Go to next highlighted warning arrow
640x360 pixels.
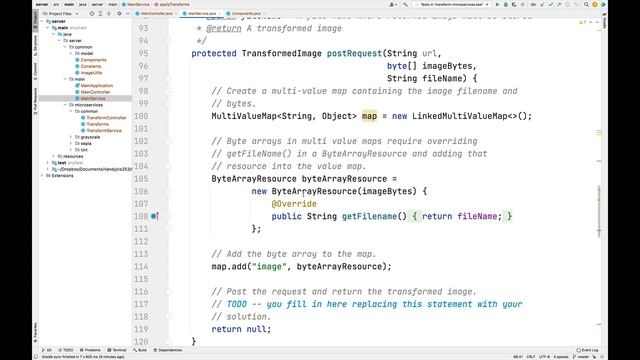596,22
